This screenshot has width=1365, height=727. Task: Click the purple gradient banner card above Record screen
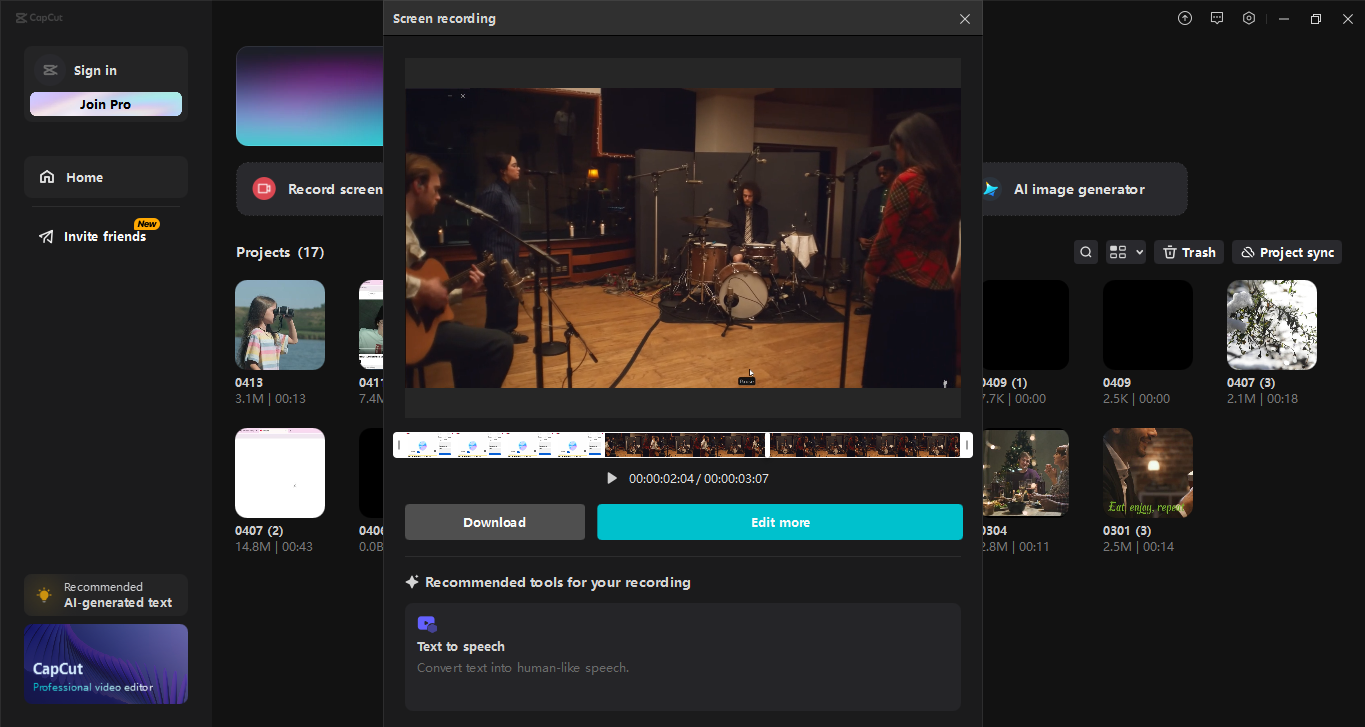[x=310, y=96]
